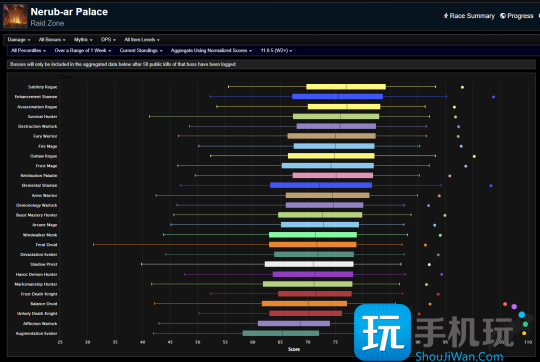Click the yellow Subtlety Rogue box bar
The height and width of the screenshot is (362, 540).
coord(346,87)
